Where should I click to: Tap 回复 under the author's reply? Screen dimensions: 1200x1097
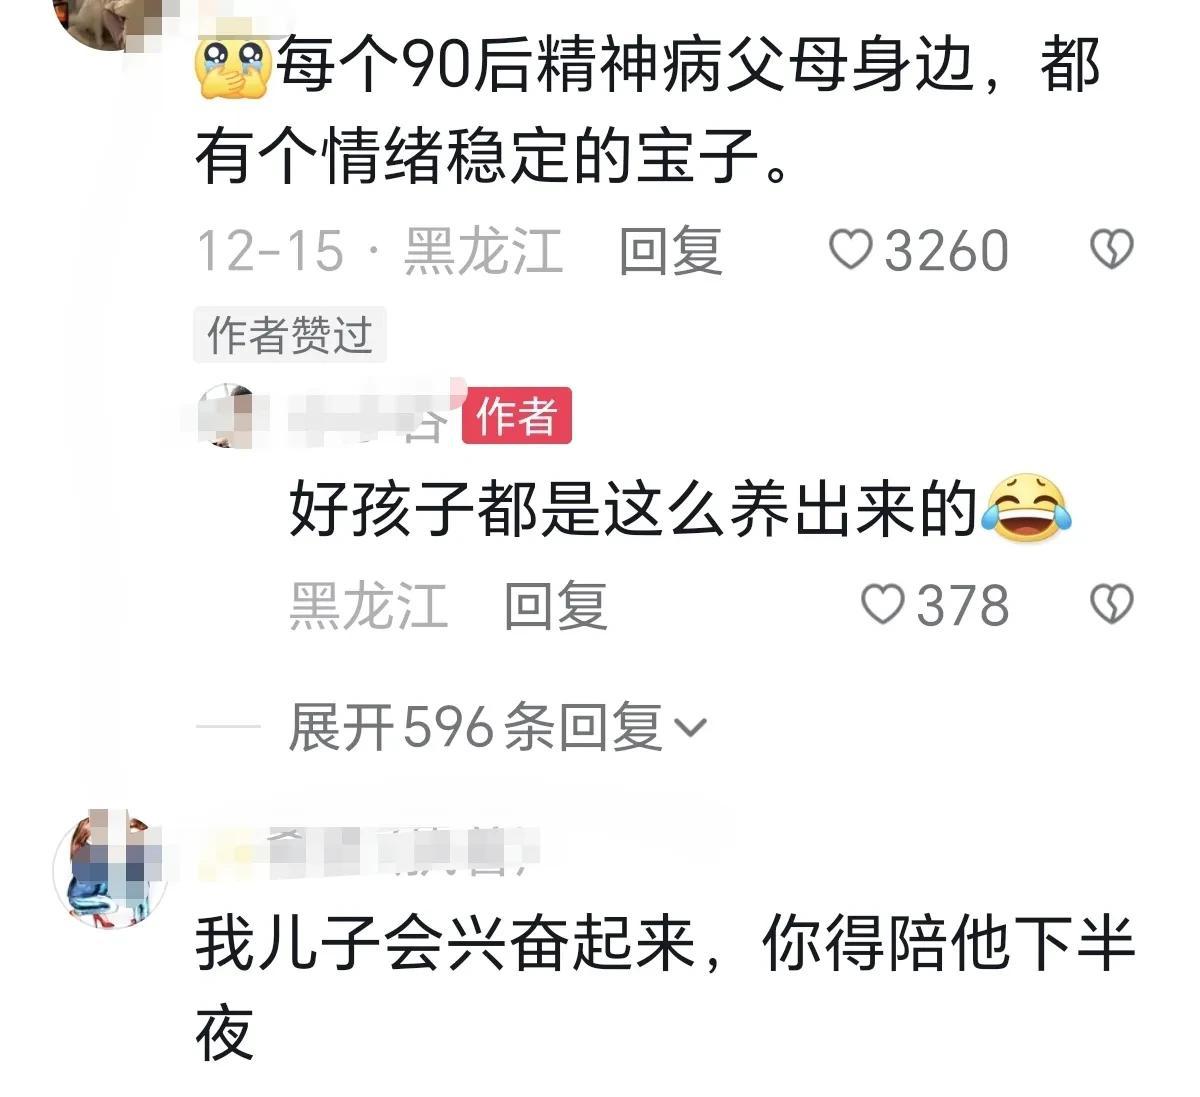point(556,606)
